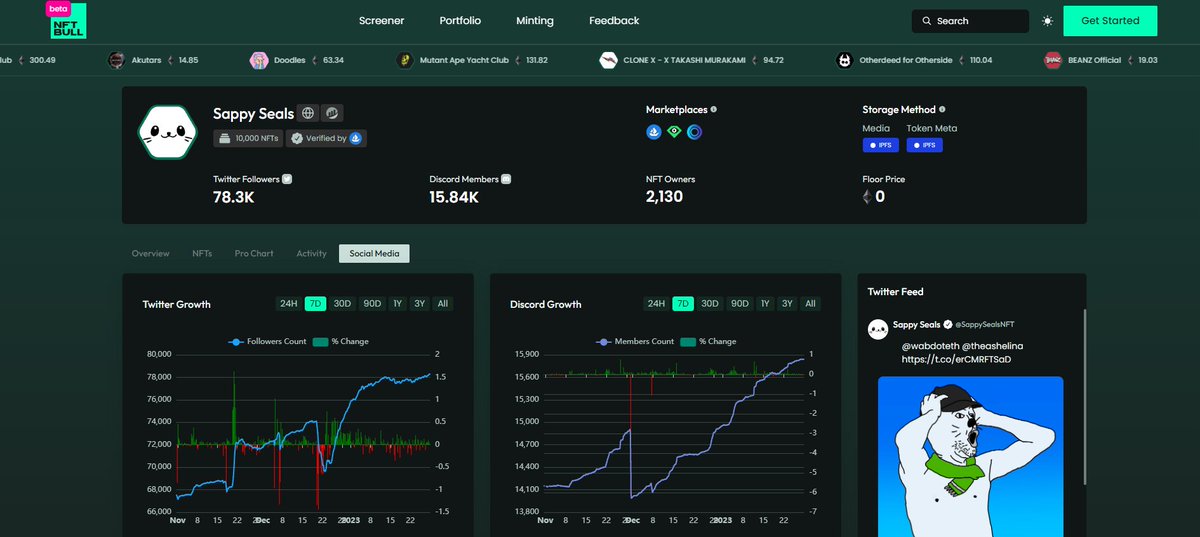This screenshot has width=1200, height=537.
Task: Set Discord Growth range to 90D
Action: point(739,303)
